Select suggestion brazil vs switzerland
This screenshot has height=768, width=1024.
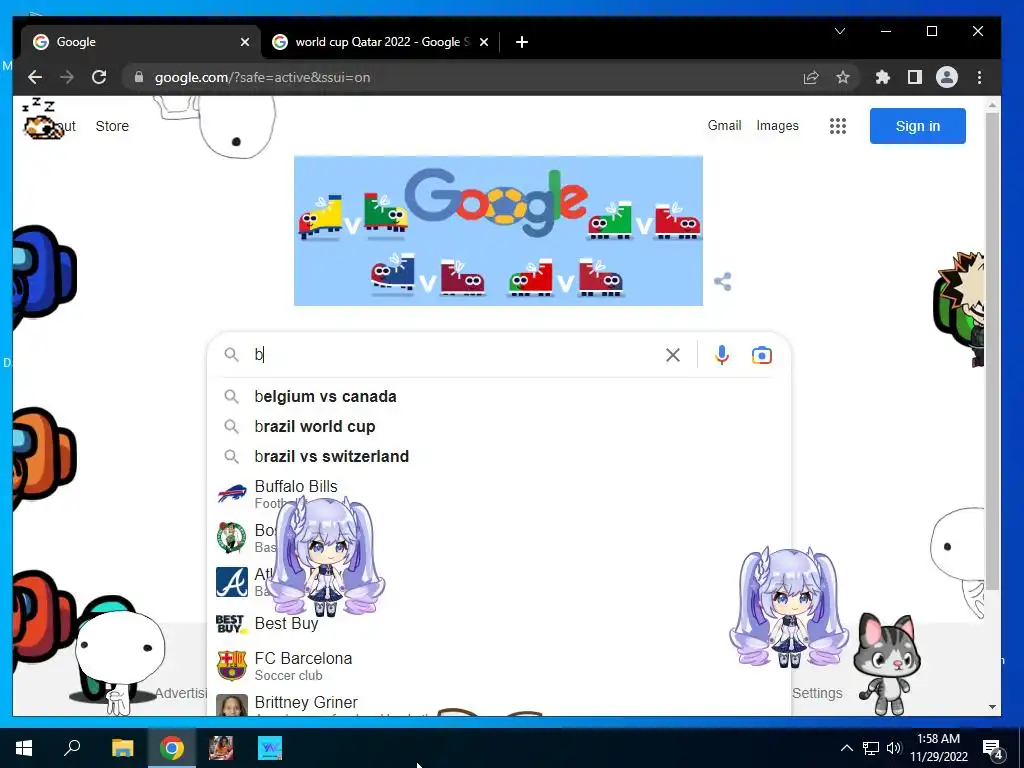(499, 456)
